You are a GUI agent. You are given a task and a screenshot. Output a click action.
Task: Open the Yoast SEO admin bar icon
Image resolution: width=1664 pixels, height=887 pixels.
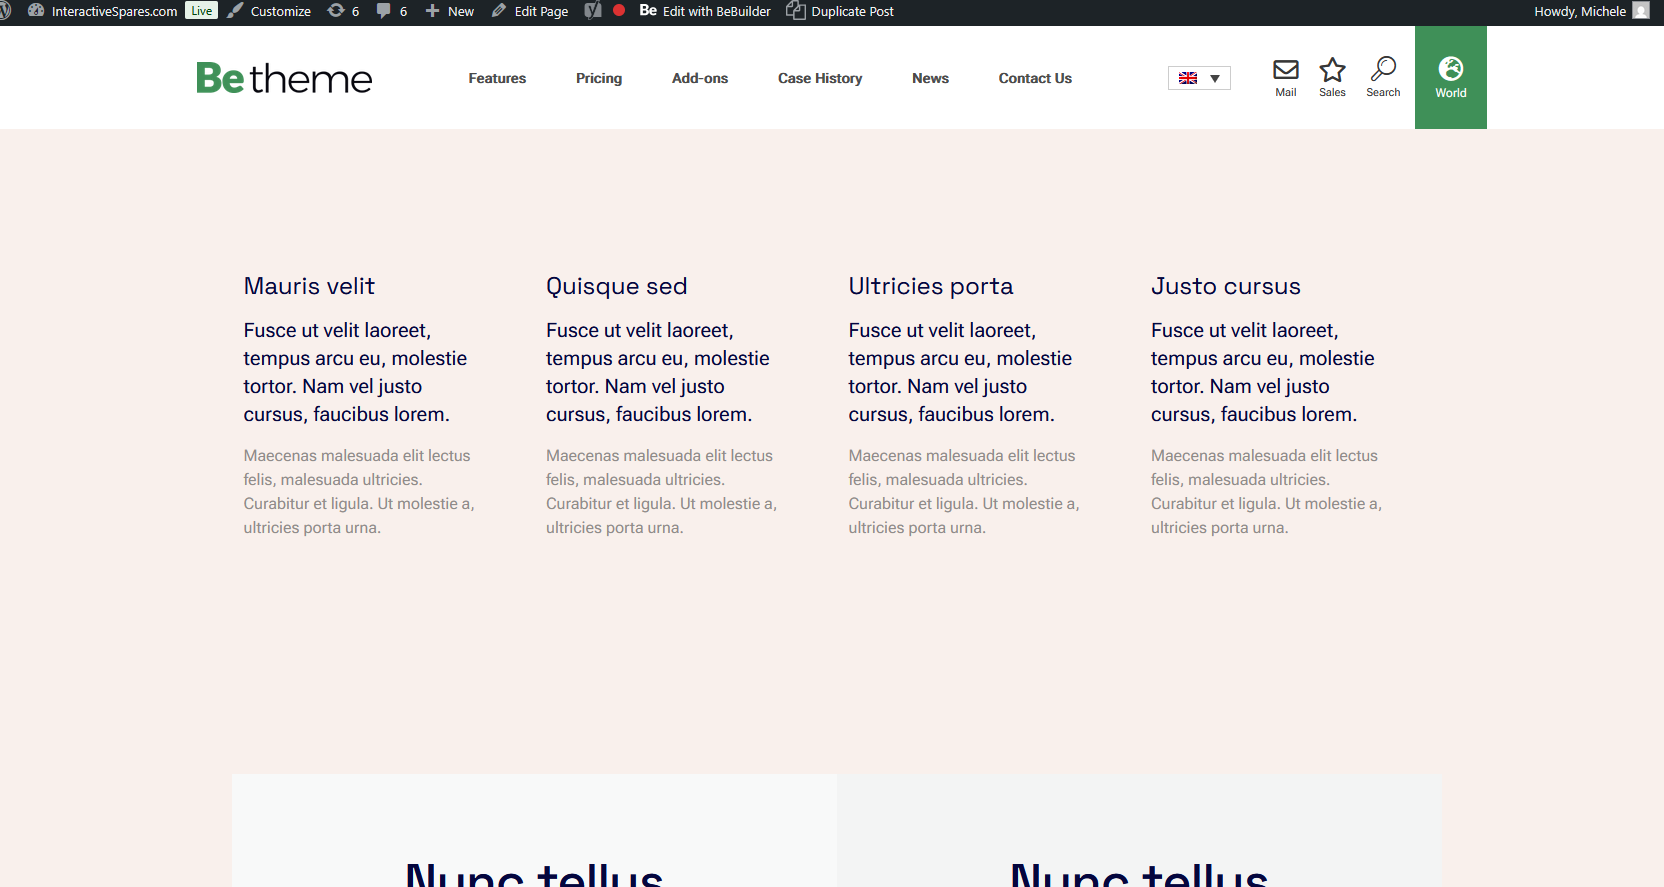[x=593, y=11]
